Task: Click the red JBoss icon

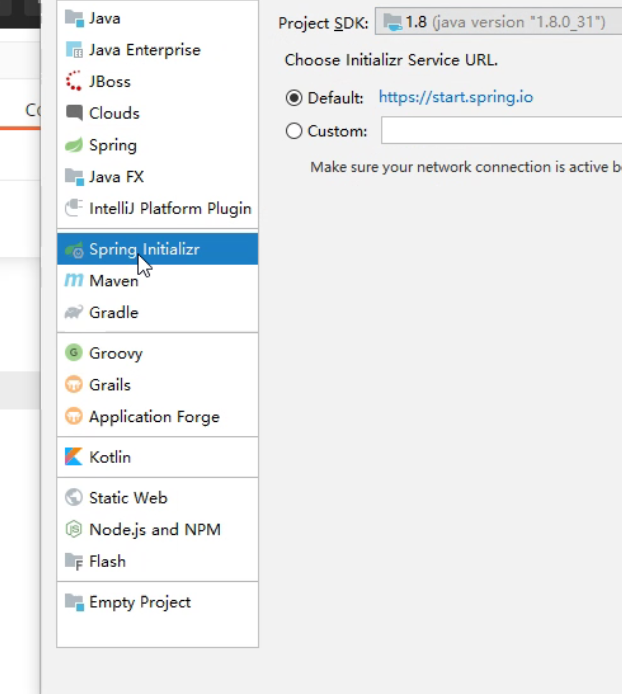Action: pyautogui.click(x=73, y=81)
